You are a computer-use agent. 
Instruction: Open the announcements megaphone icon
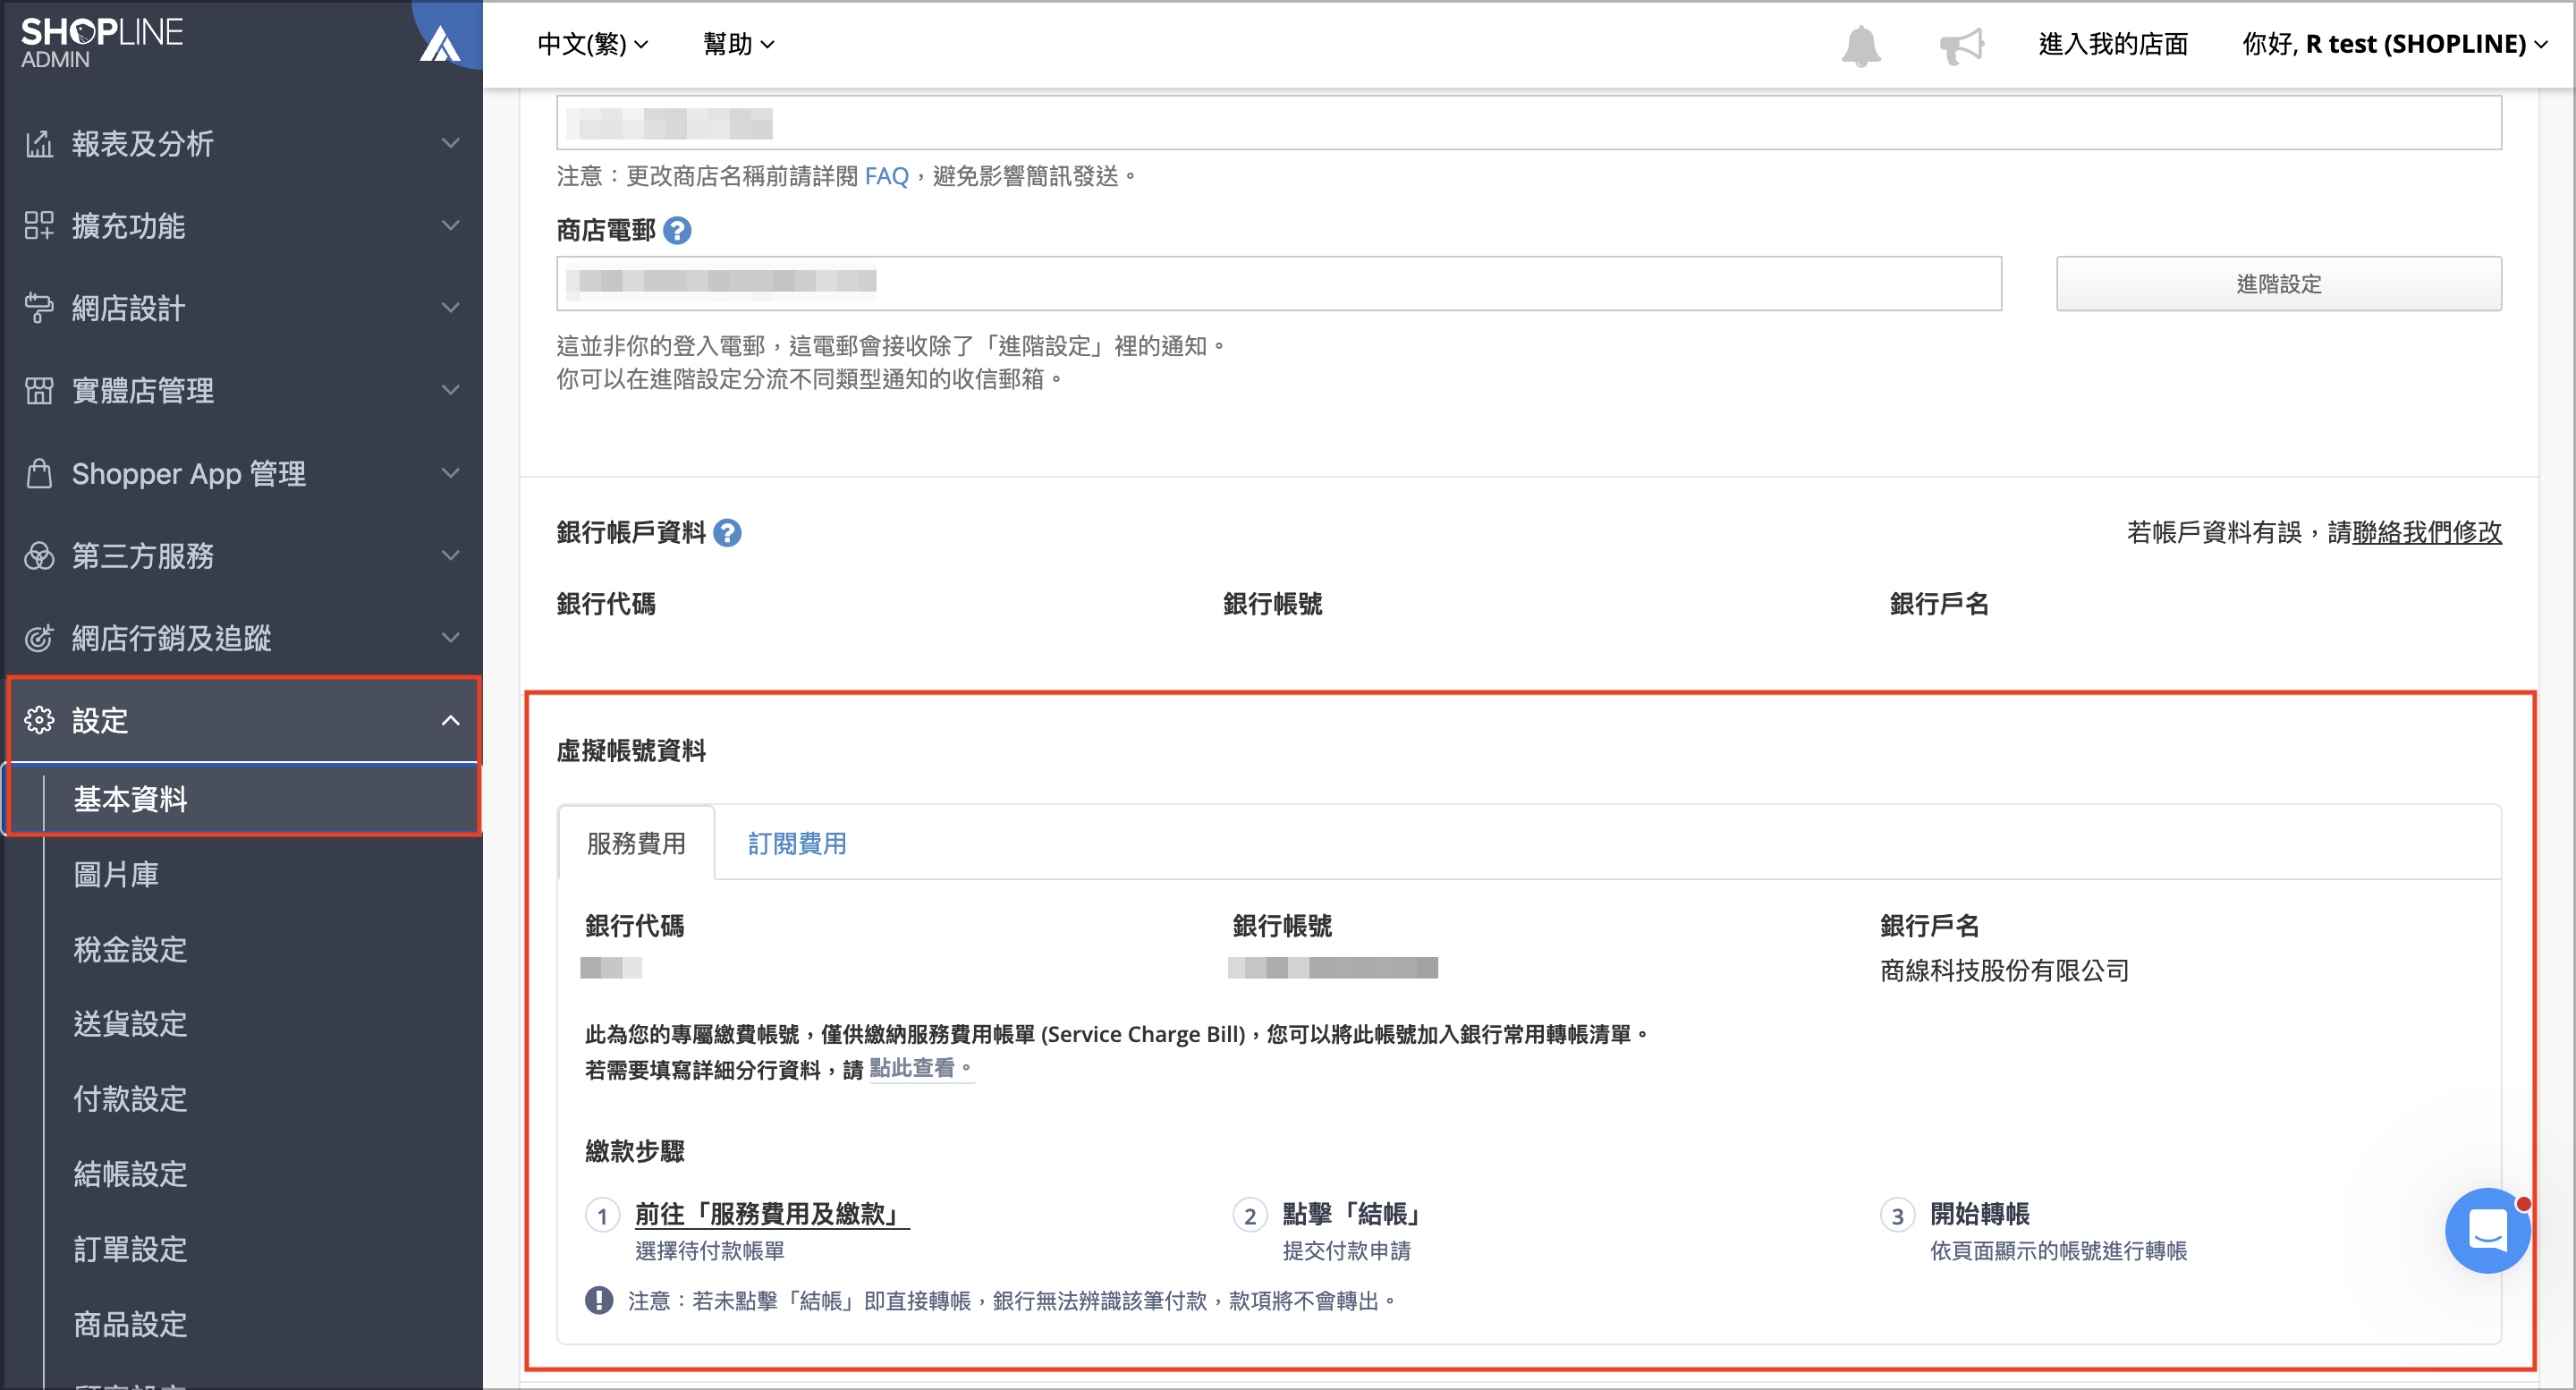point(1961,45)
